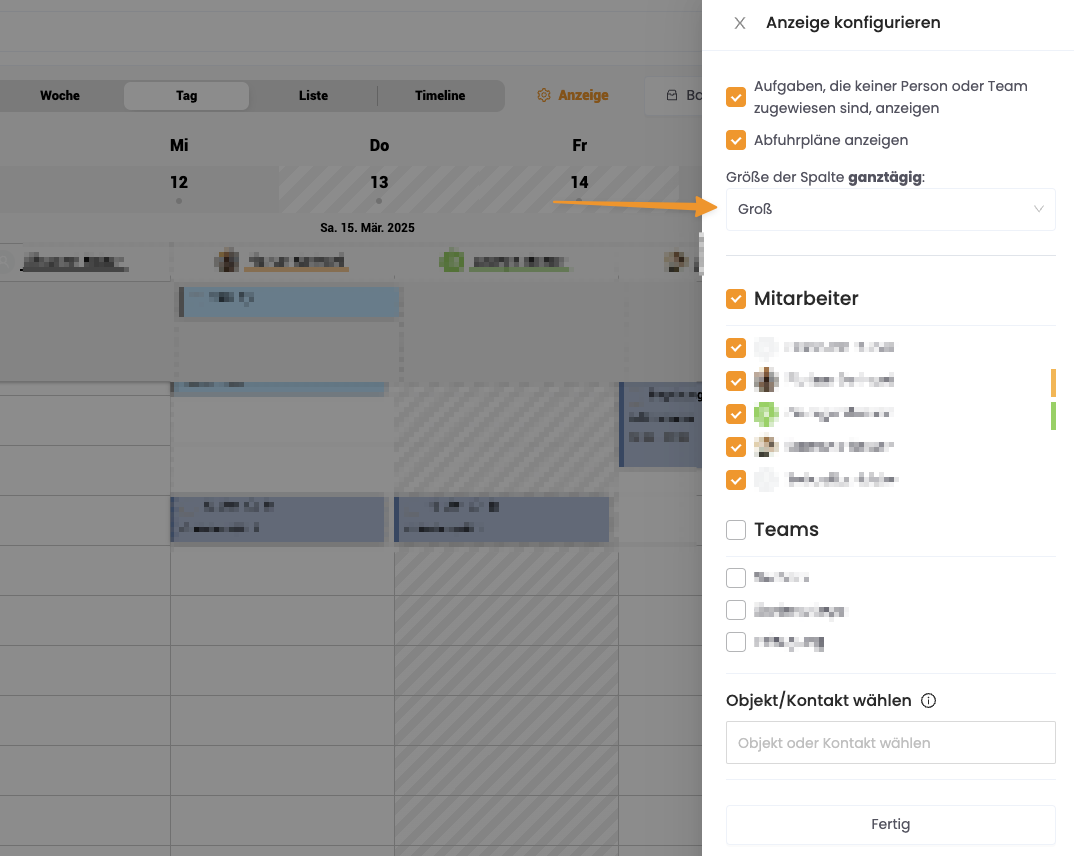This screenshot has height=856, width=1074.
Task: Switch to the Woche view tab
Action: pyautogui.click(x=60, y=96)
